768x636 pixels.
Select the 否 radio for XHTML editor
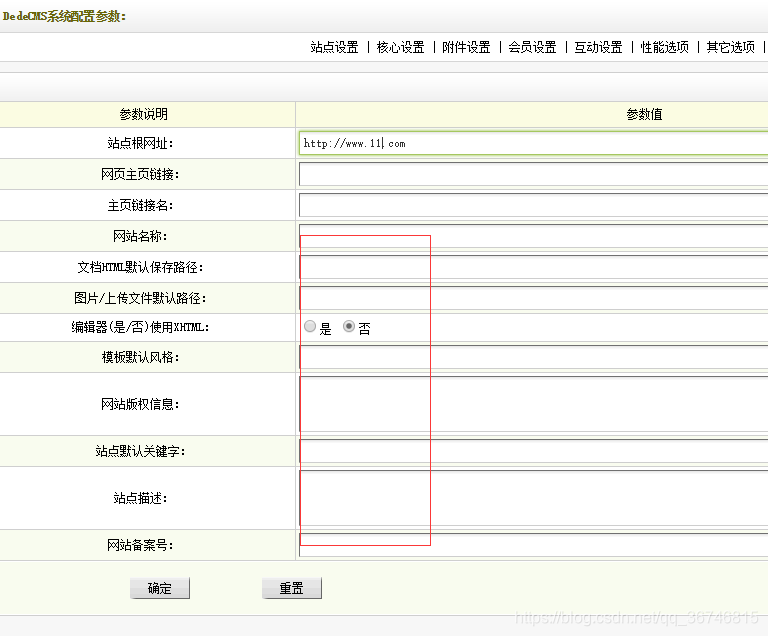coord(349,326)
